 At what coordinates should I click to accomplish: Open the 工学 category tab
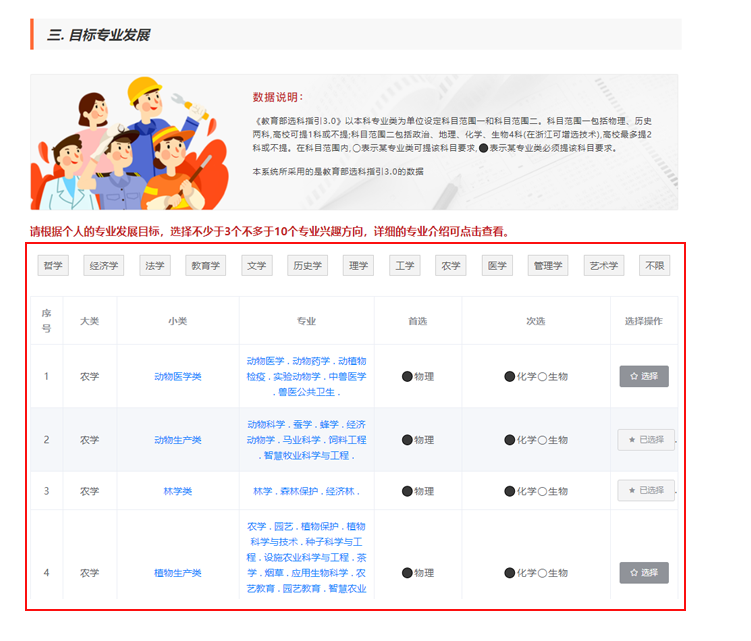point(404,266)
